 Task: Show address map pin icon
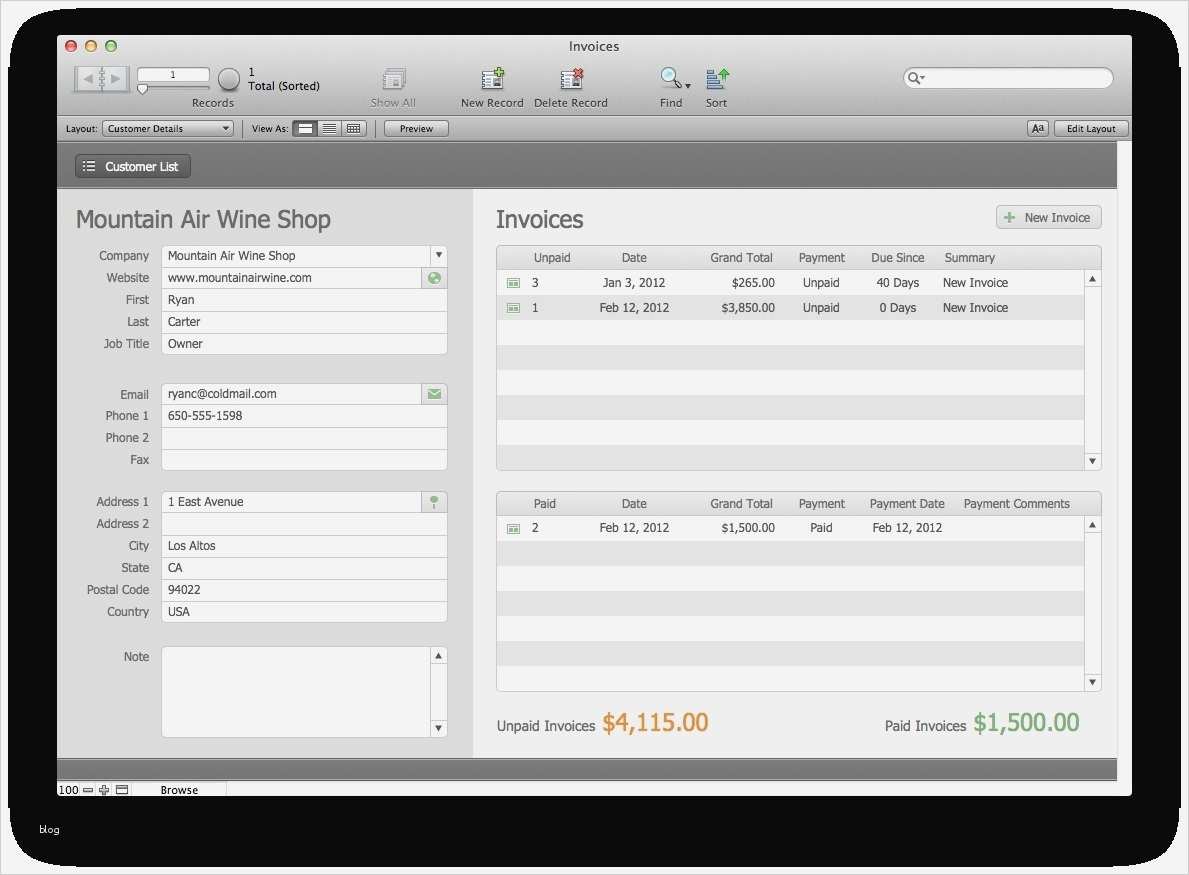(x=435, y=502)
